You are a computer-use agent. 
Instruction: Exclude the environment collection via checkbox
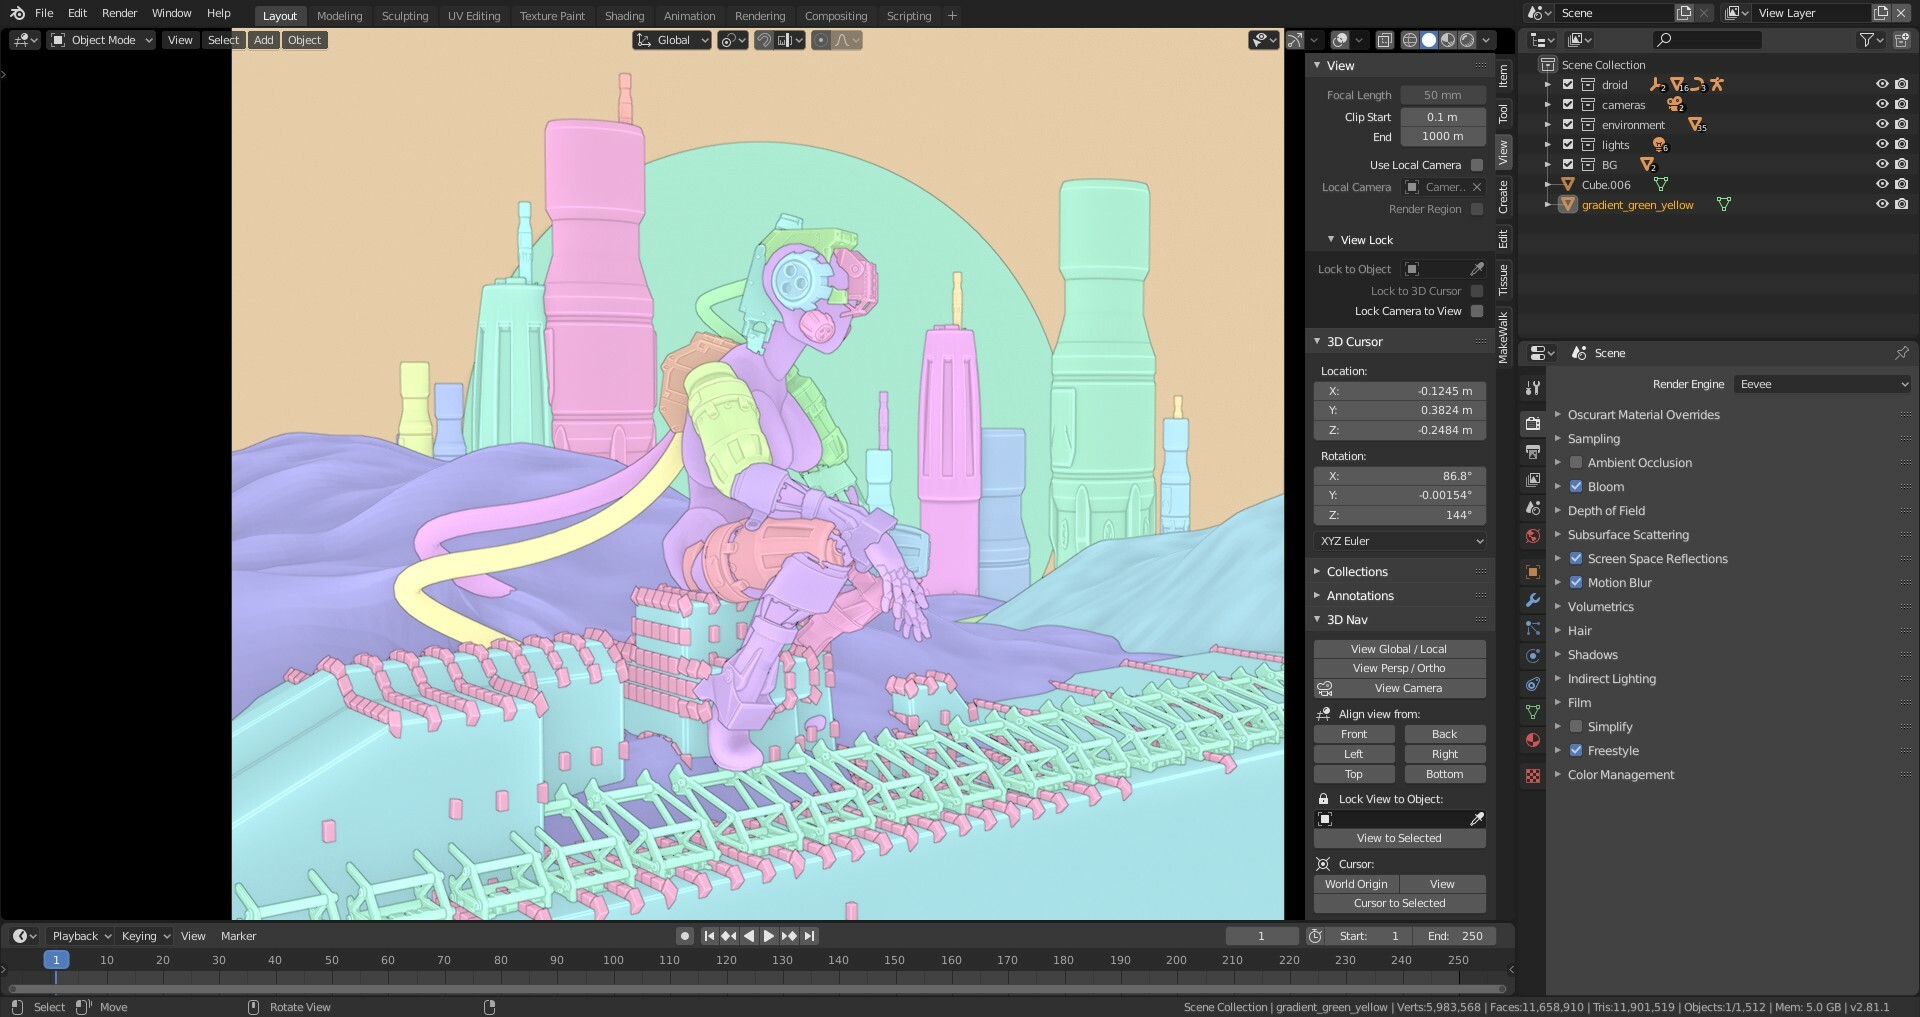coord(1568,125)
